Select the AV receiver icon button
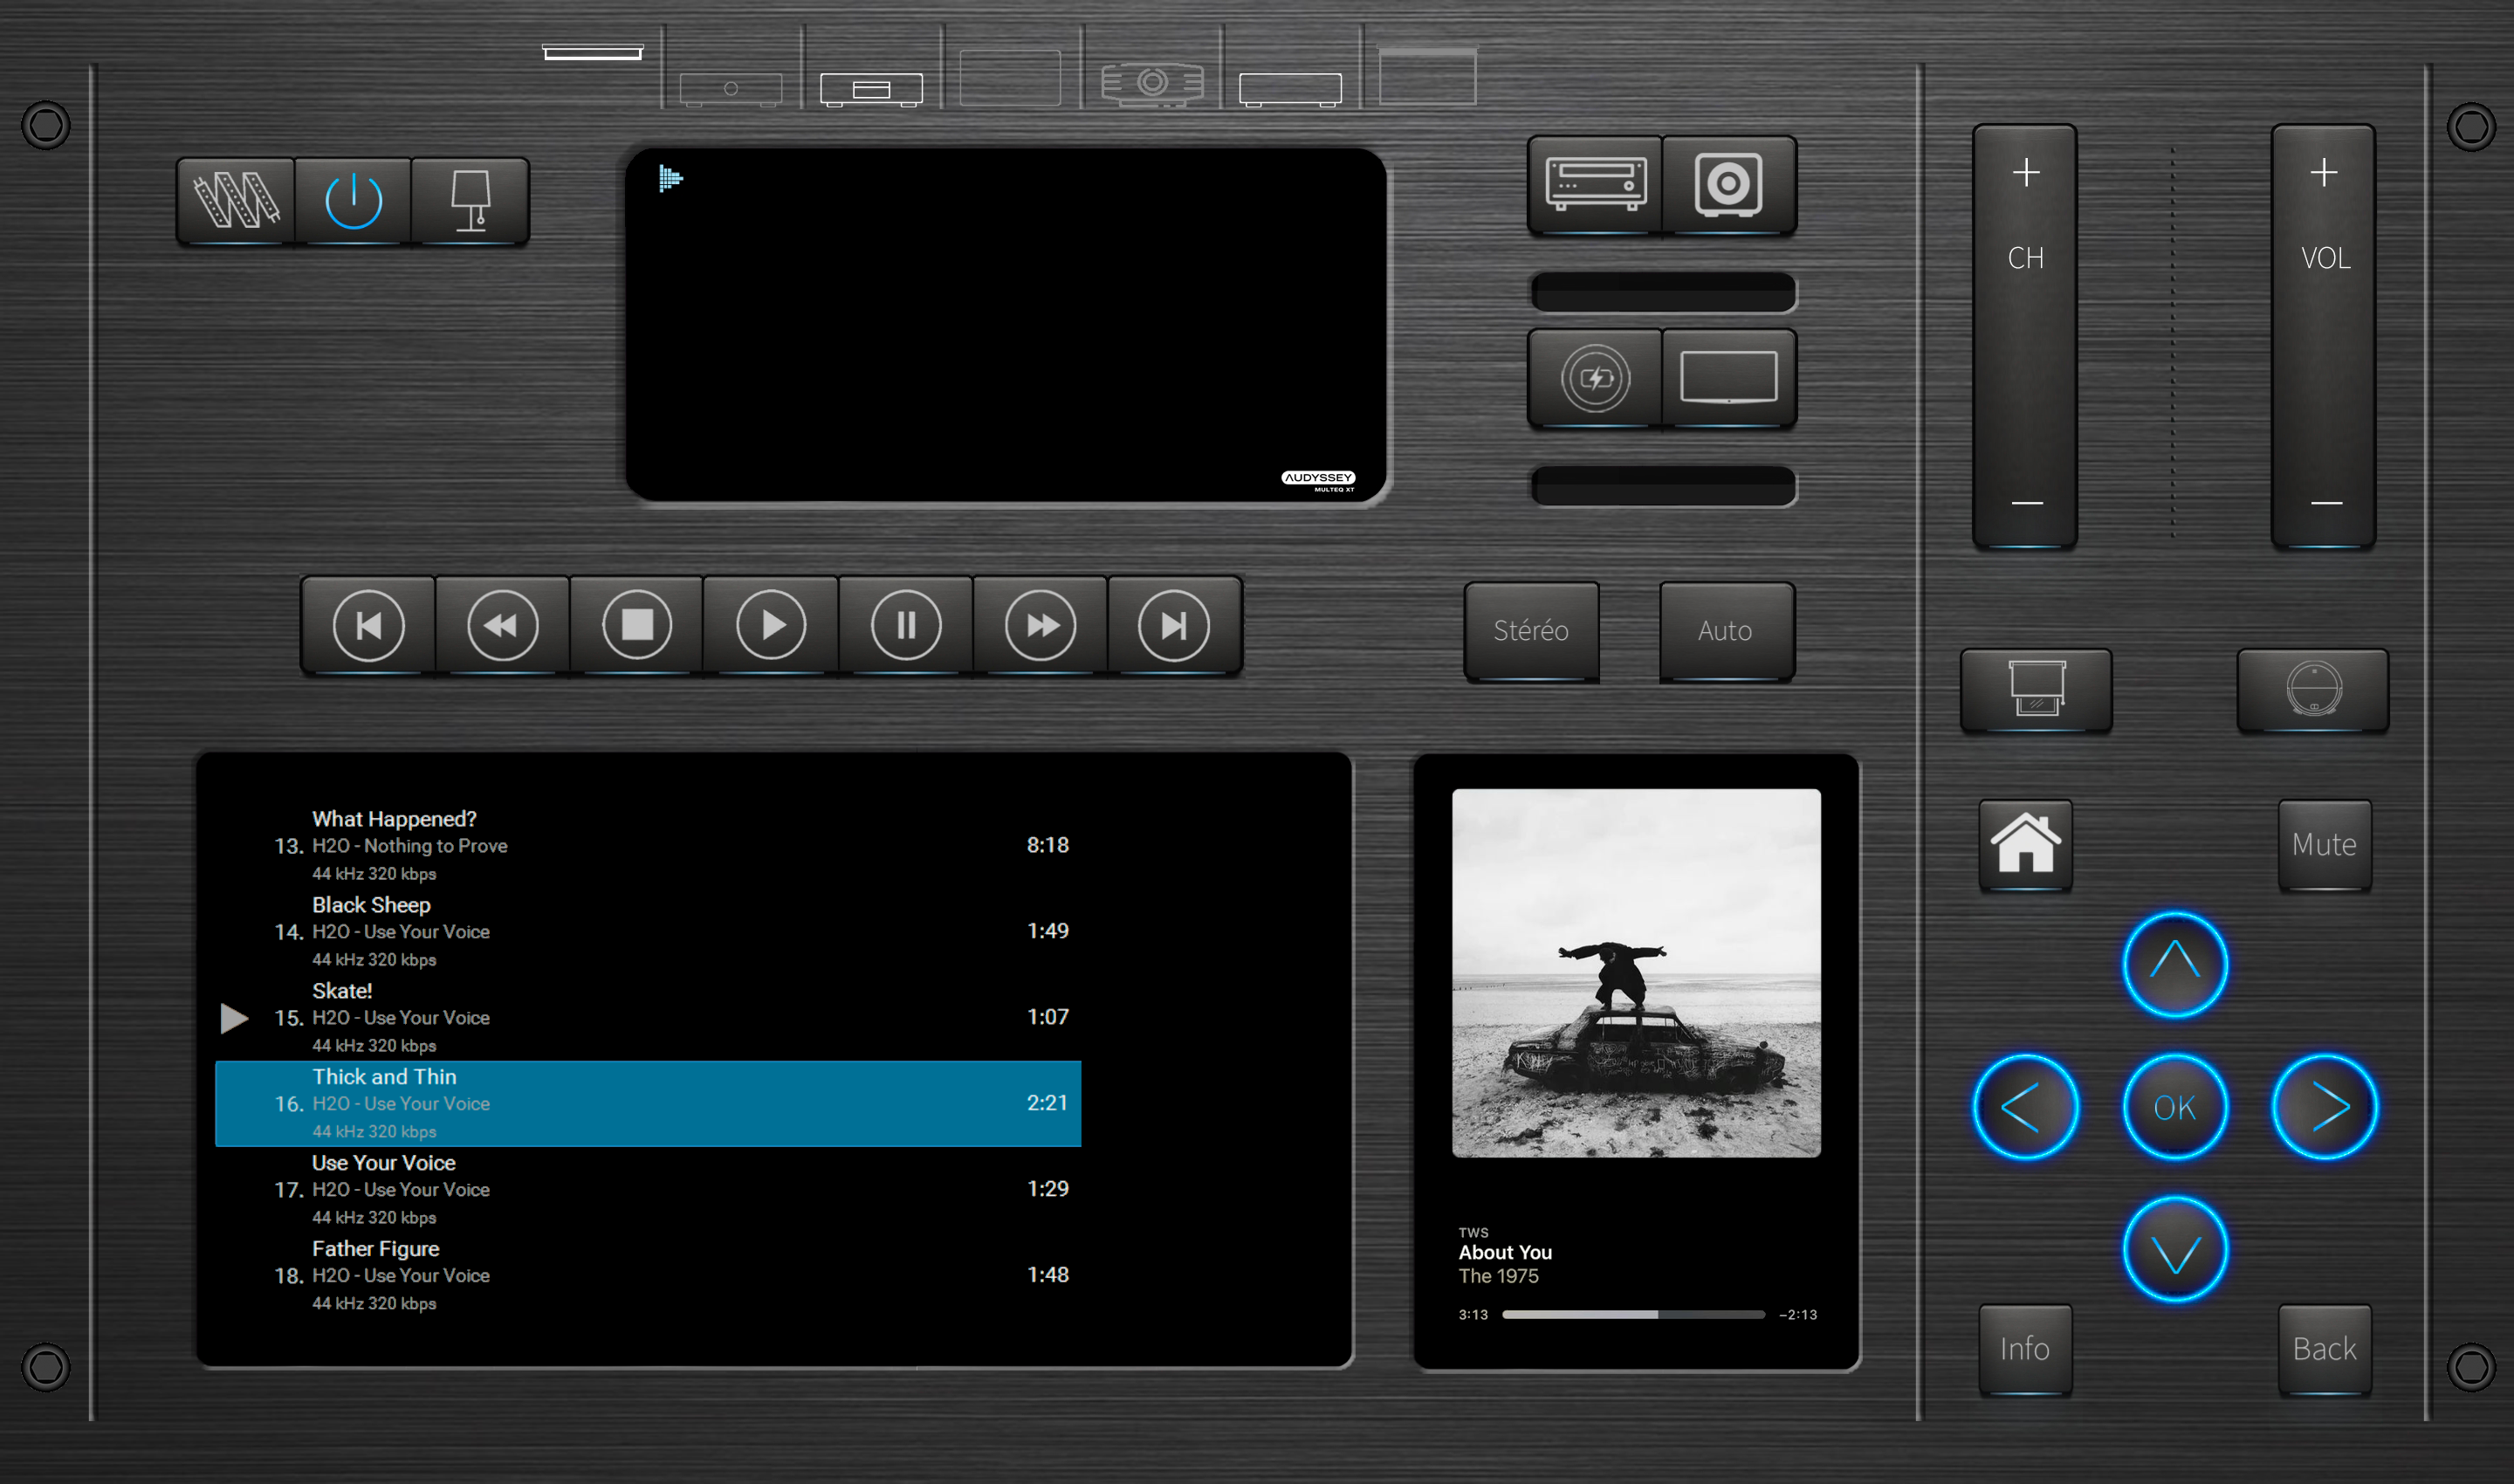Image resolution: width=2514 pixels, height=1484 pixels. [x=1595, y=184]
